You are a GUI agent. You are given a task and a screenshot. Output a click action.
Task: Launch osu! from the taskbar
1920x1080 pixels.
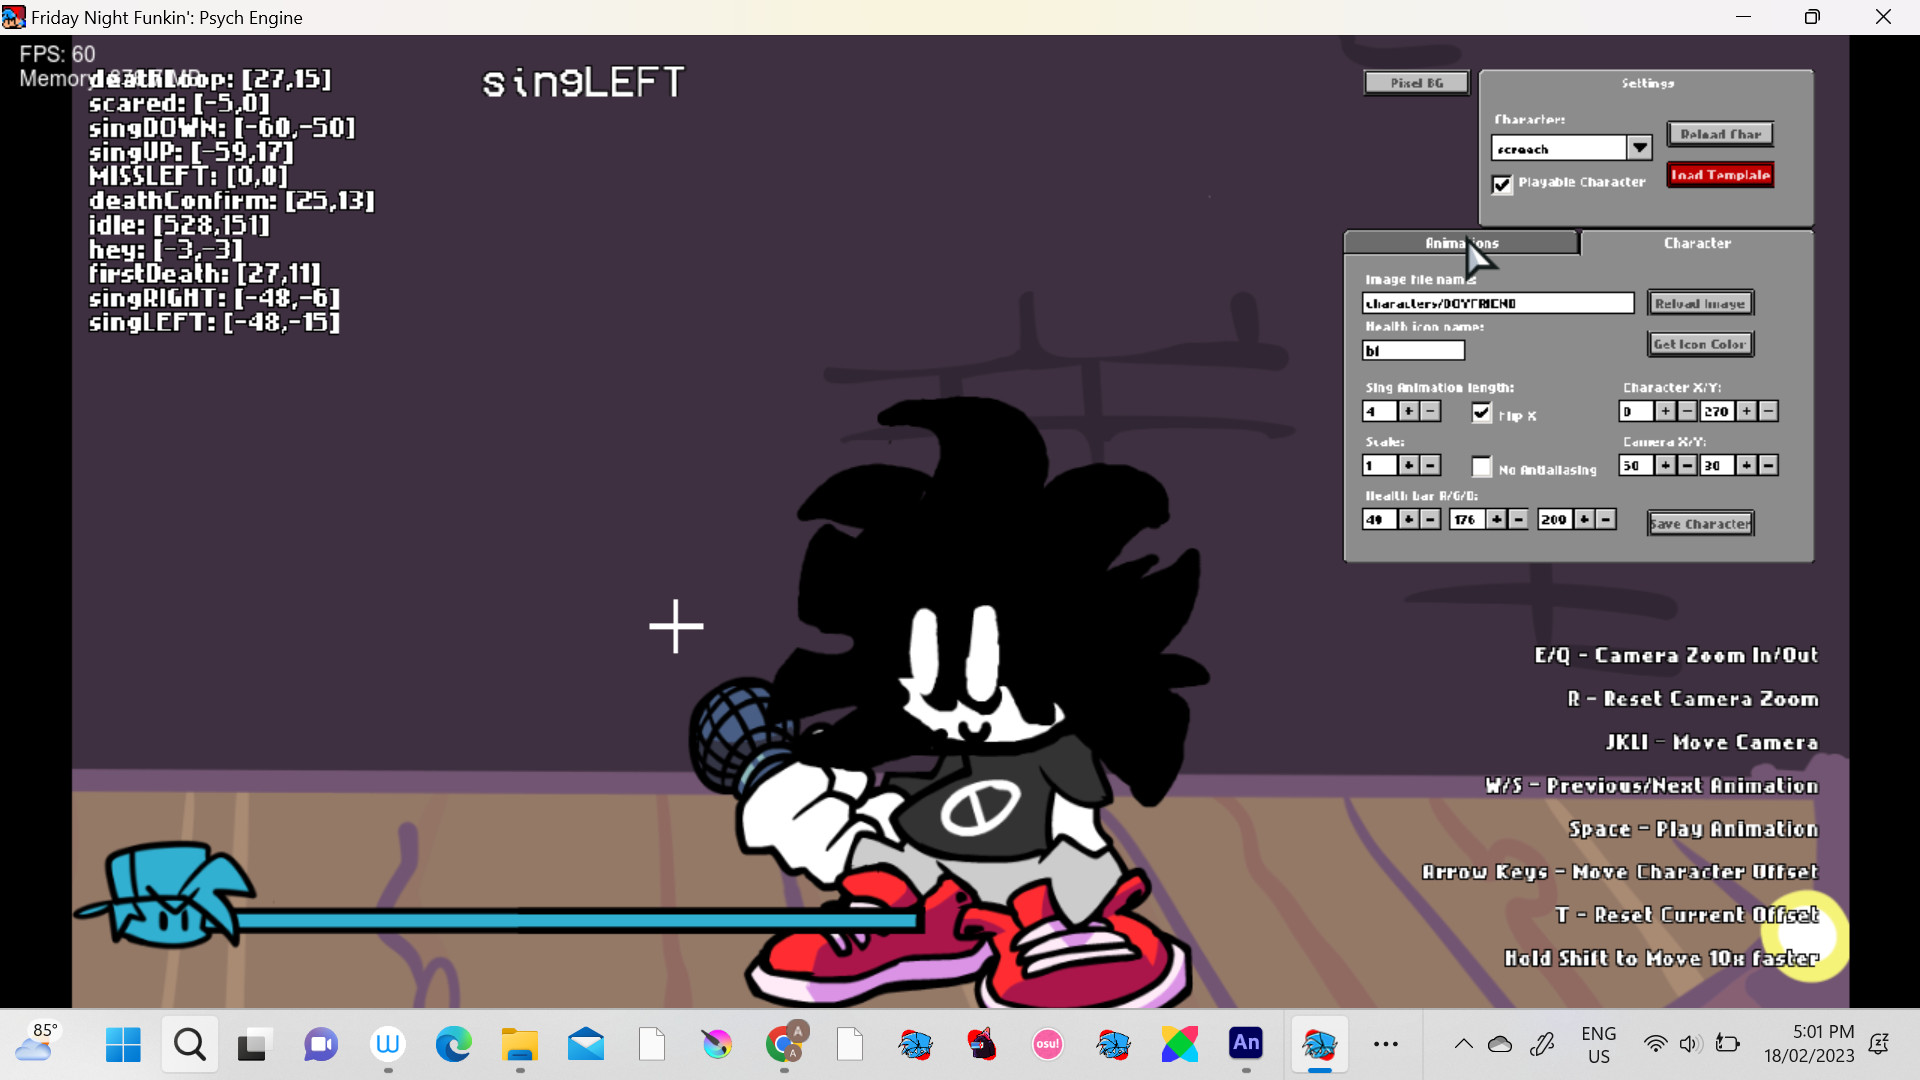click(x=1048, y=1044)
